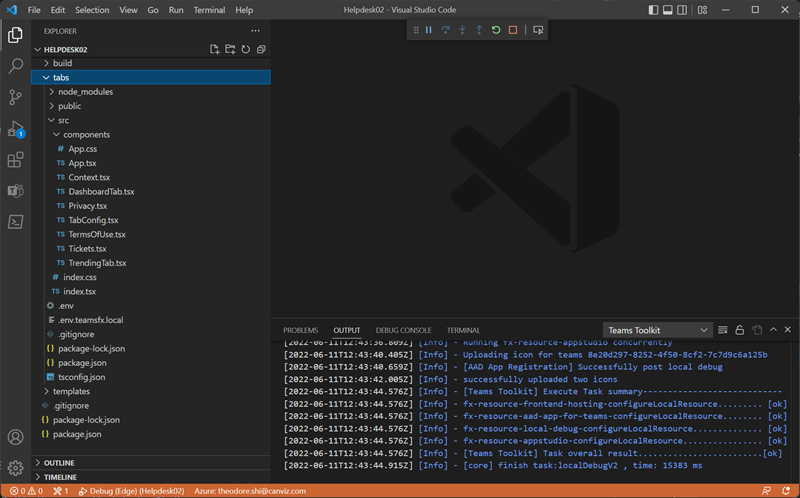The width and height of the screenshot is (800, 498).
Task: Expand the templates folder
Action: [151, 391]
